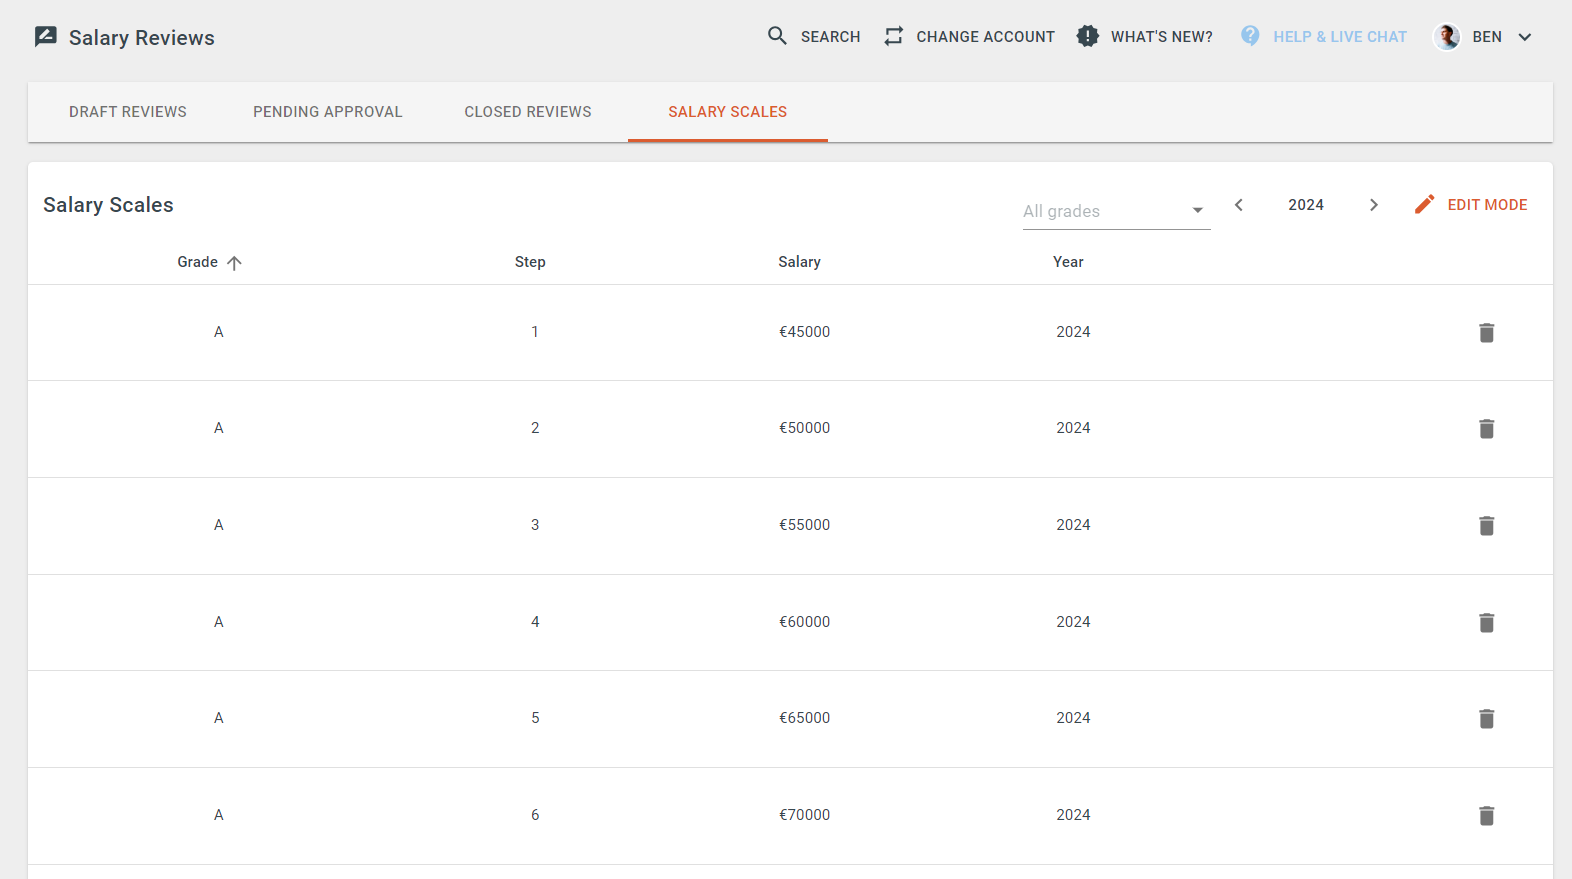Click the €60000 salary cell
Image resolution: width=1572 pixels, height=879 pixels.
click(805, 622)
